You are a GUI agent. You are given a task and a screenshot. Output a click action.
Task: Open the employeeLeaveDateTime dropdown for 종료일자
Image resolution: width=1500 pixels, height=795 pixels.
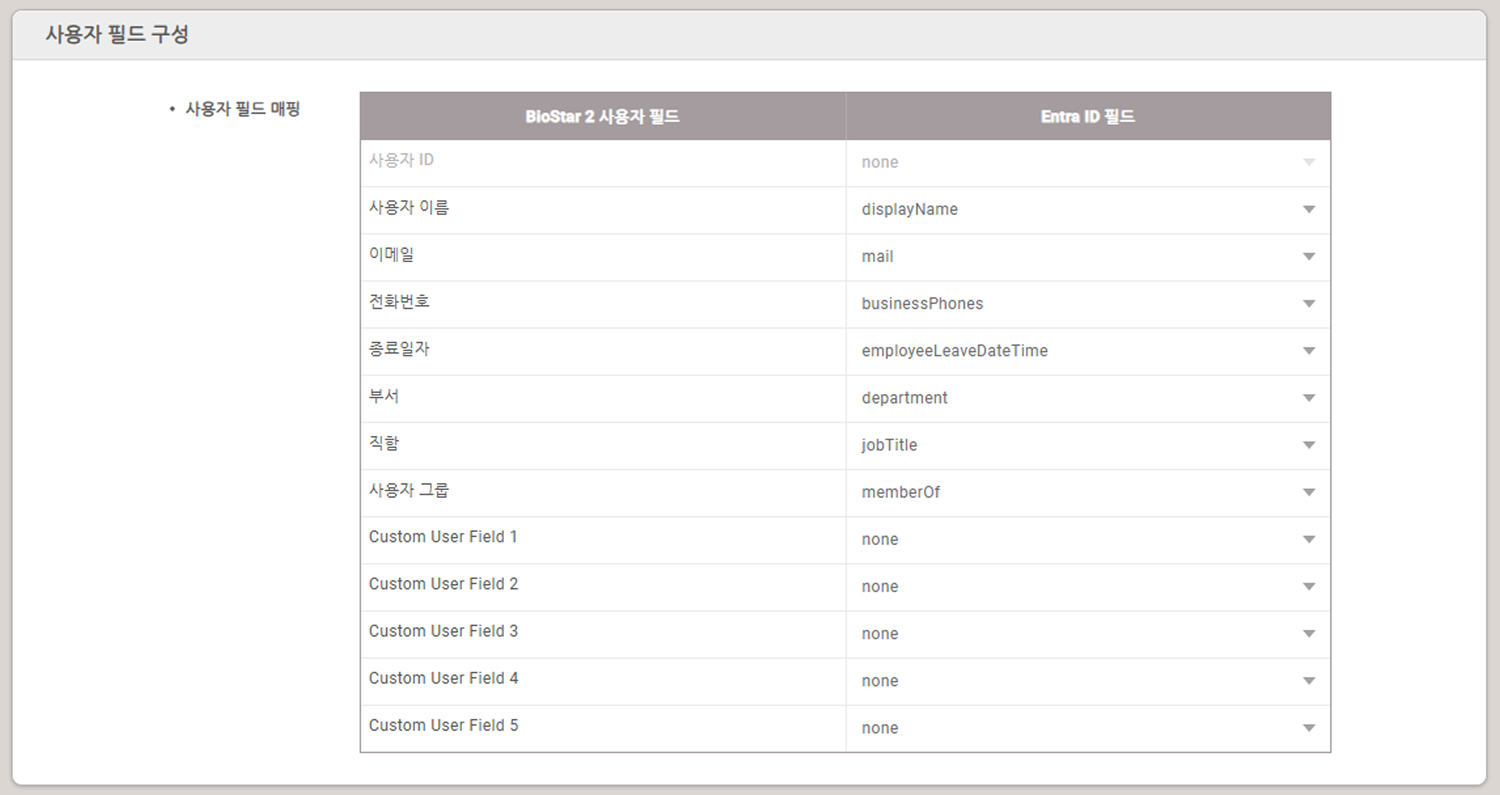pyautogui.click(x=1088, y=351)
